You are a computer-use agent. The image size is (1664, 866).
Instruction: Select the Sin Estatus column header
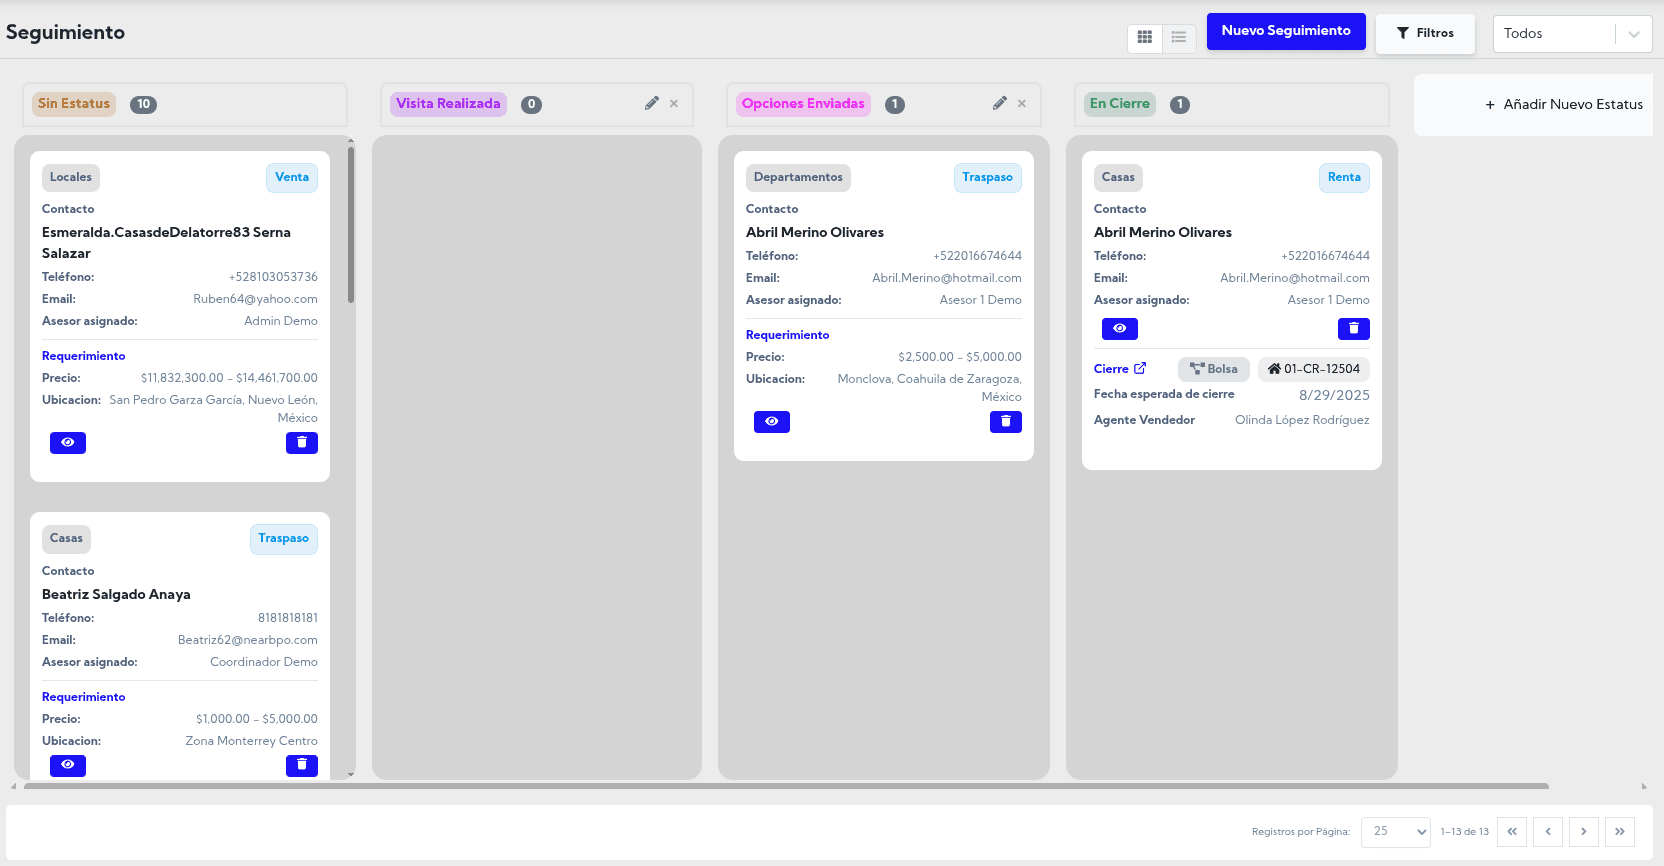coord(74,104)
